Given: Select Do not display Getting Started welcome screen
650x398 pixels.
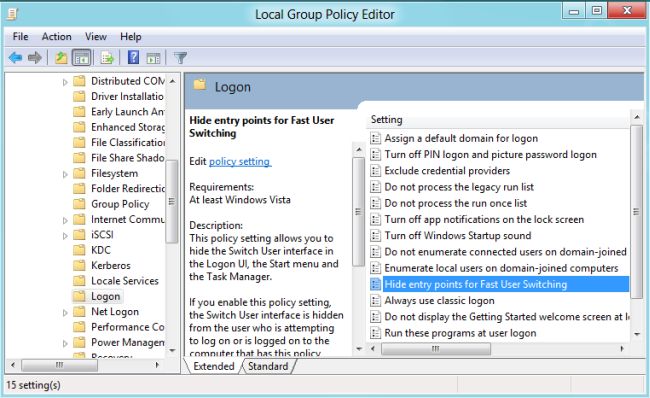Looking at the screenshot, I should [x=507, y=316].
